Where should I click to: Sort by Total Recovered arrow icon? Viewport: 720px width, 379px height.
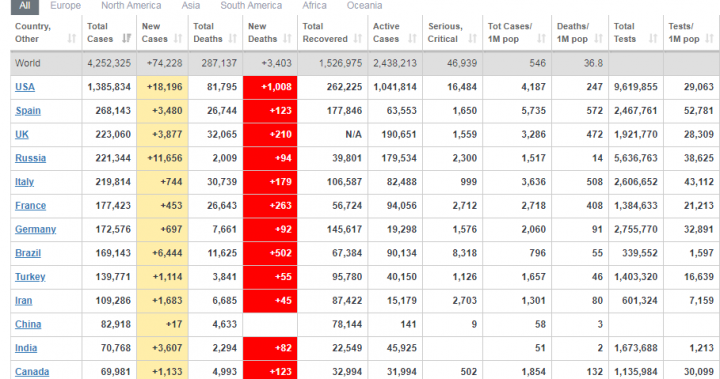click(357, 39)
